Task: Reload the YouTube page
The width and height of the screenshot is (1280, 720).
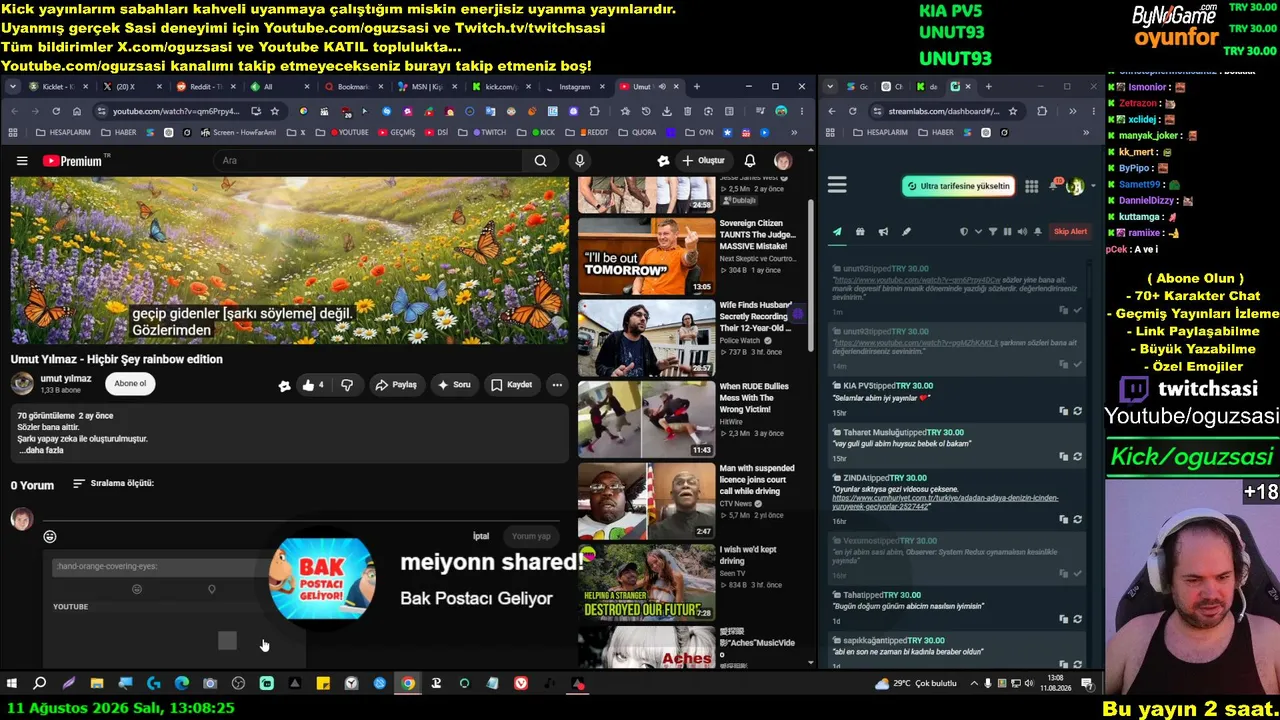Action: point(55,111)
